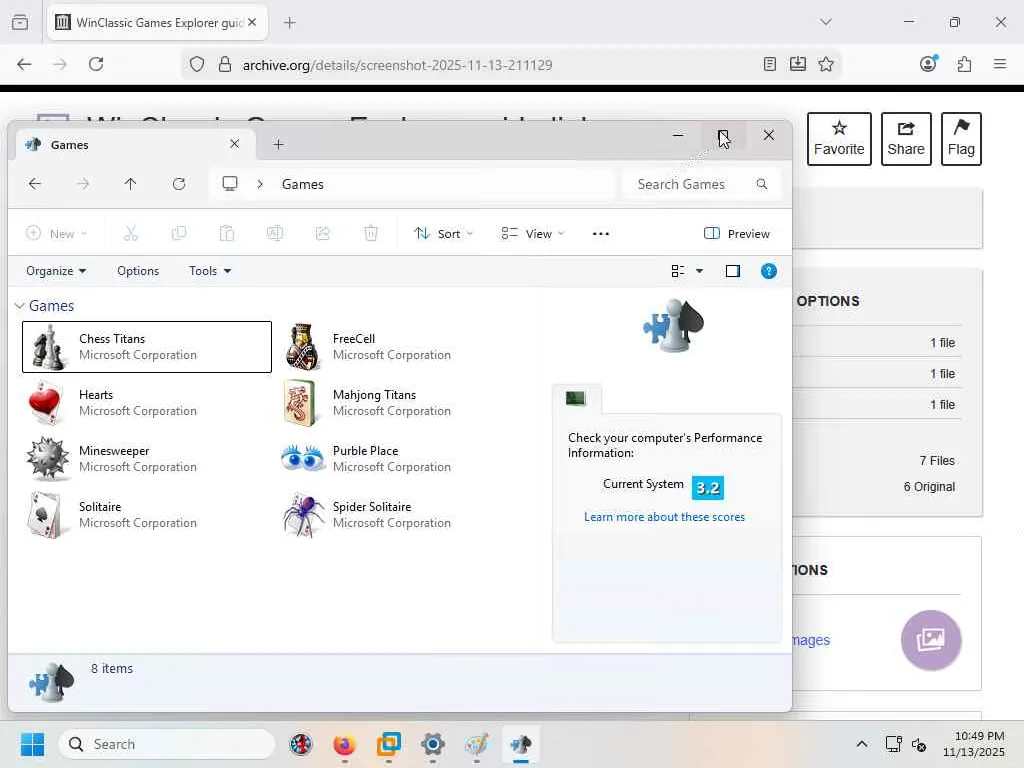Open Chess Titans game icon
Image resolution: width=1024 pixels, height=768 pixels.
pos(48,347)
